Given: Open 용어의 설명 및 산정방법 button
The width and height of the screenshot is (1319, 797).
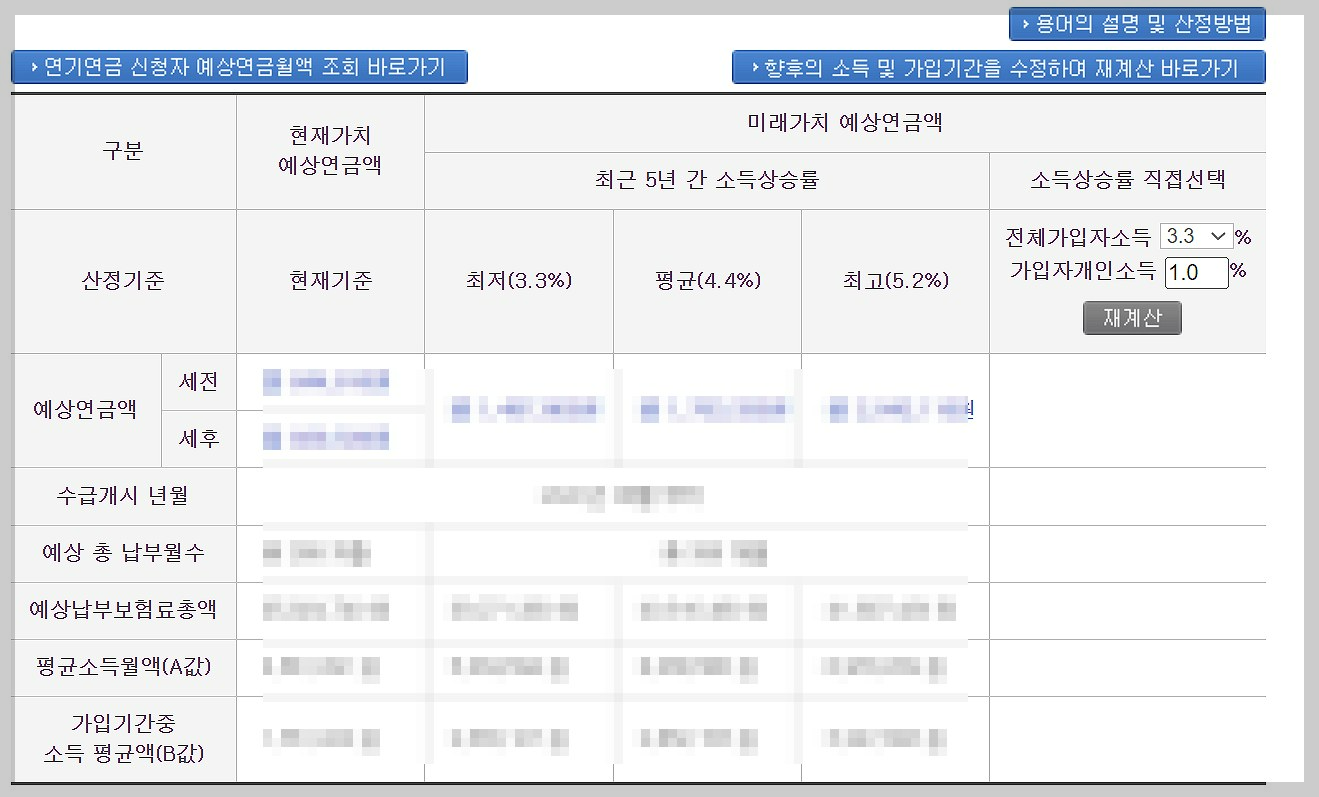Looking at the screenshot, I should (1137, 24).
